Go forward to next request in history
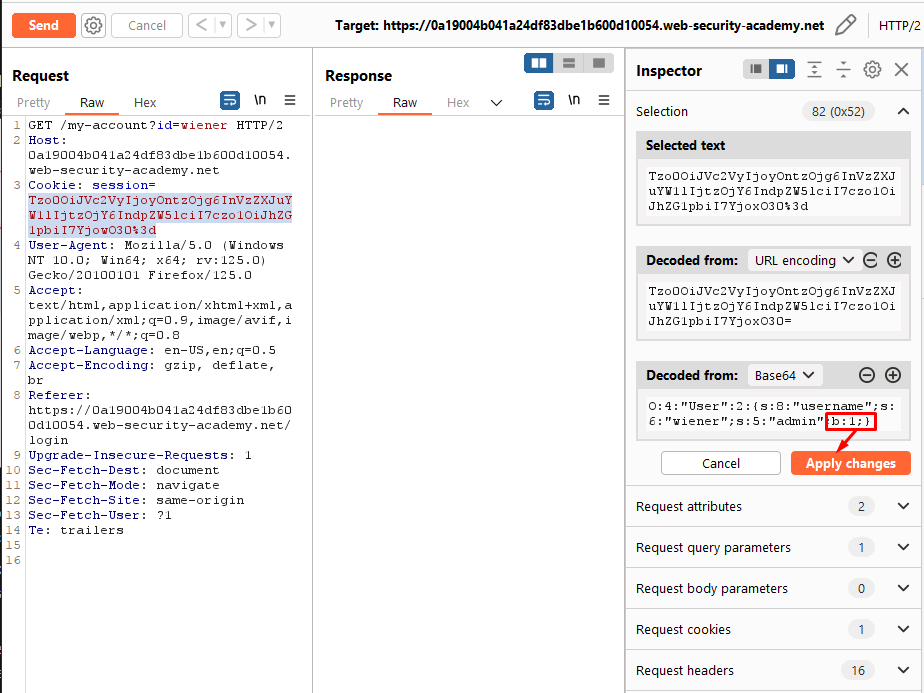 pos(251,25)
